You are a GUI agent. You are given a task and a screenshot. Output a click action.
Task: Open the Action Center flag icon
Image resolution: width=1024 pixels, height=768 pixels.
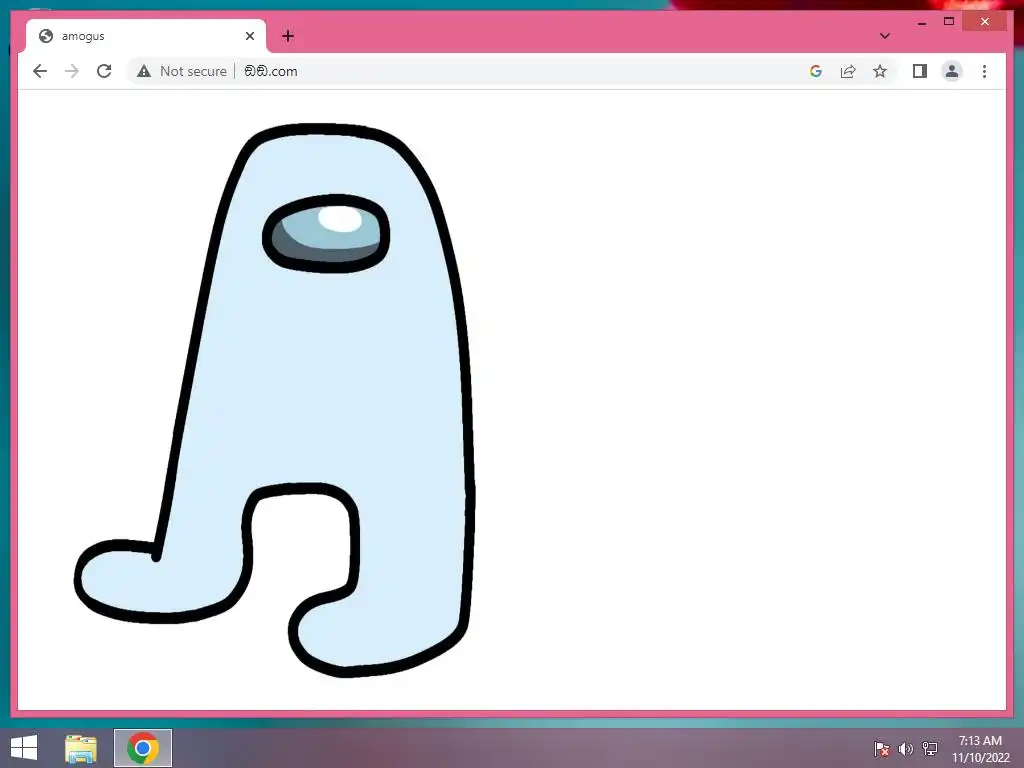coord(881,748)
